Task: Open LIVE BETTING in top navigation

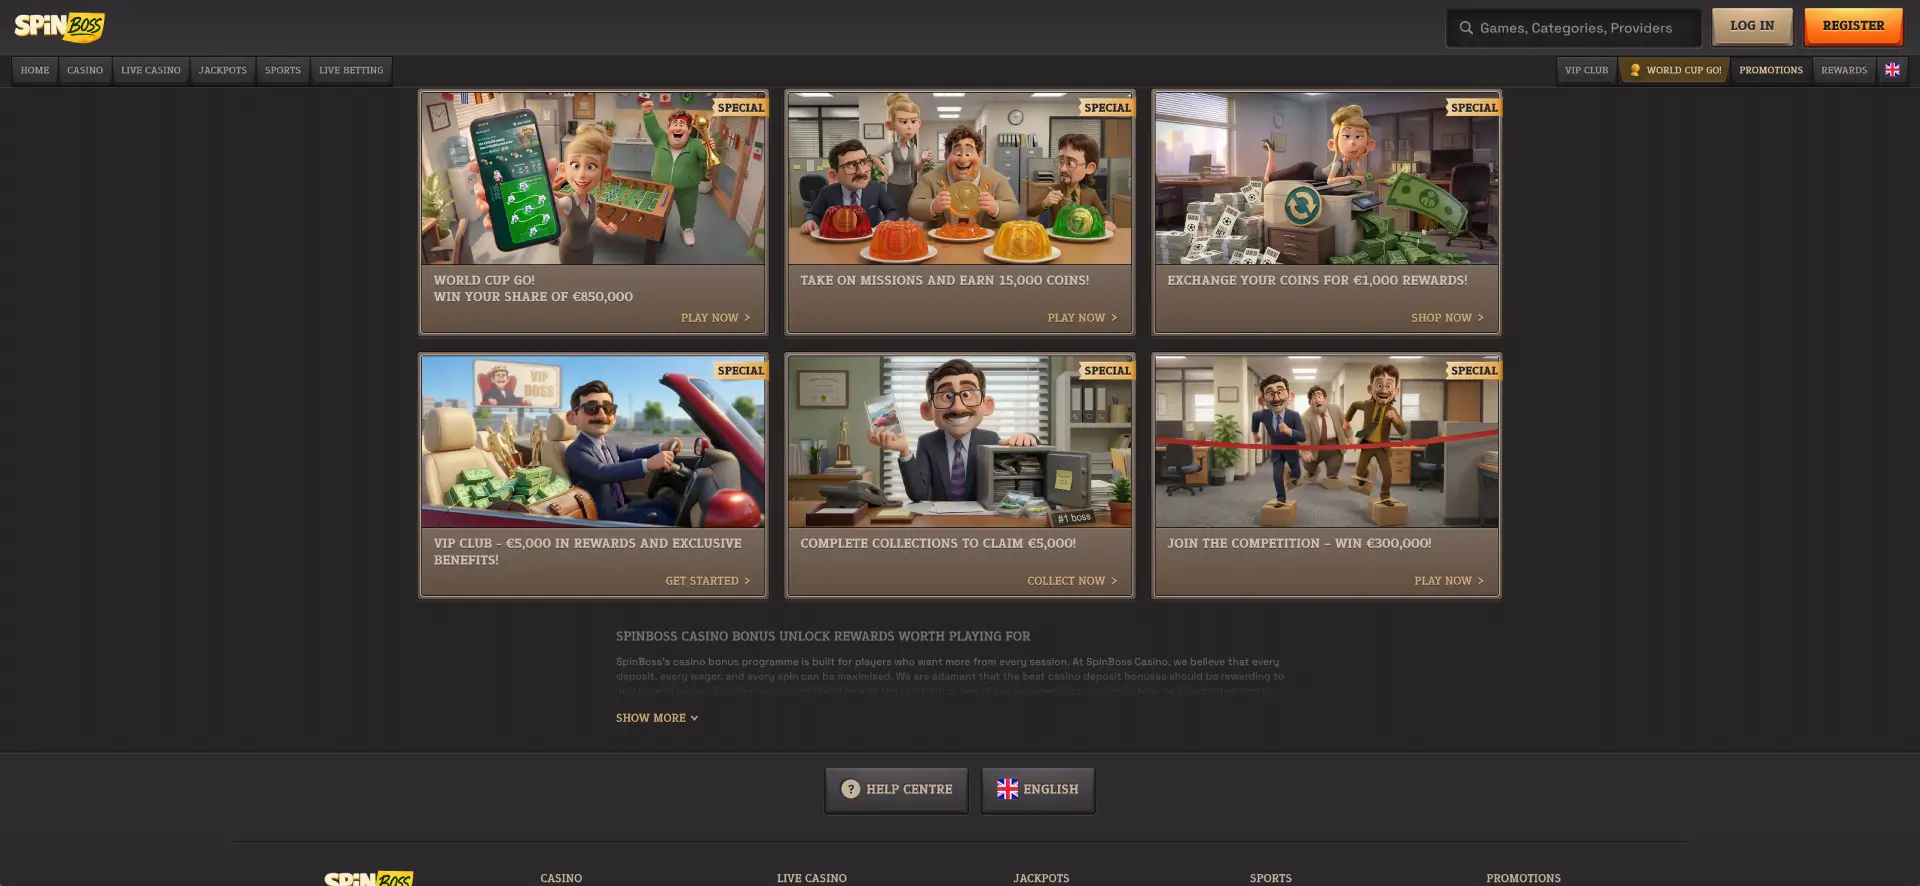Action: coord(351,70)
